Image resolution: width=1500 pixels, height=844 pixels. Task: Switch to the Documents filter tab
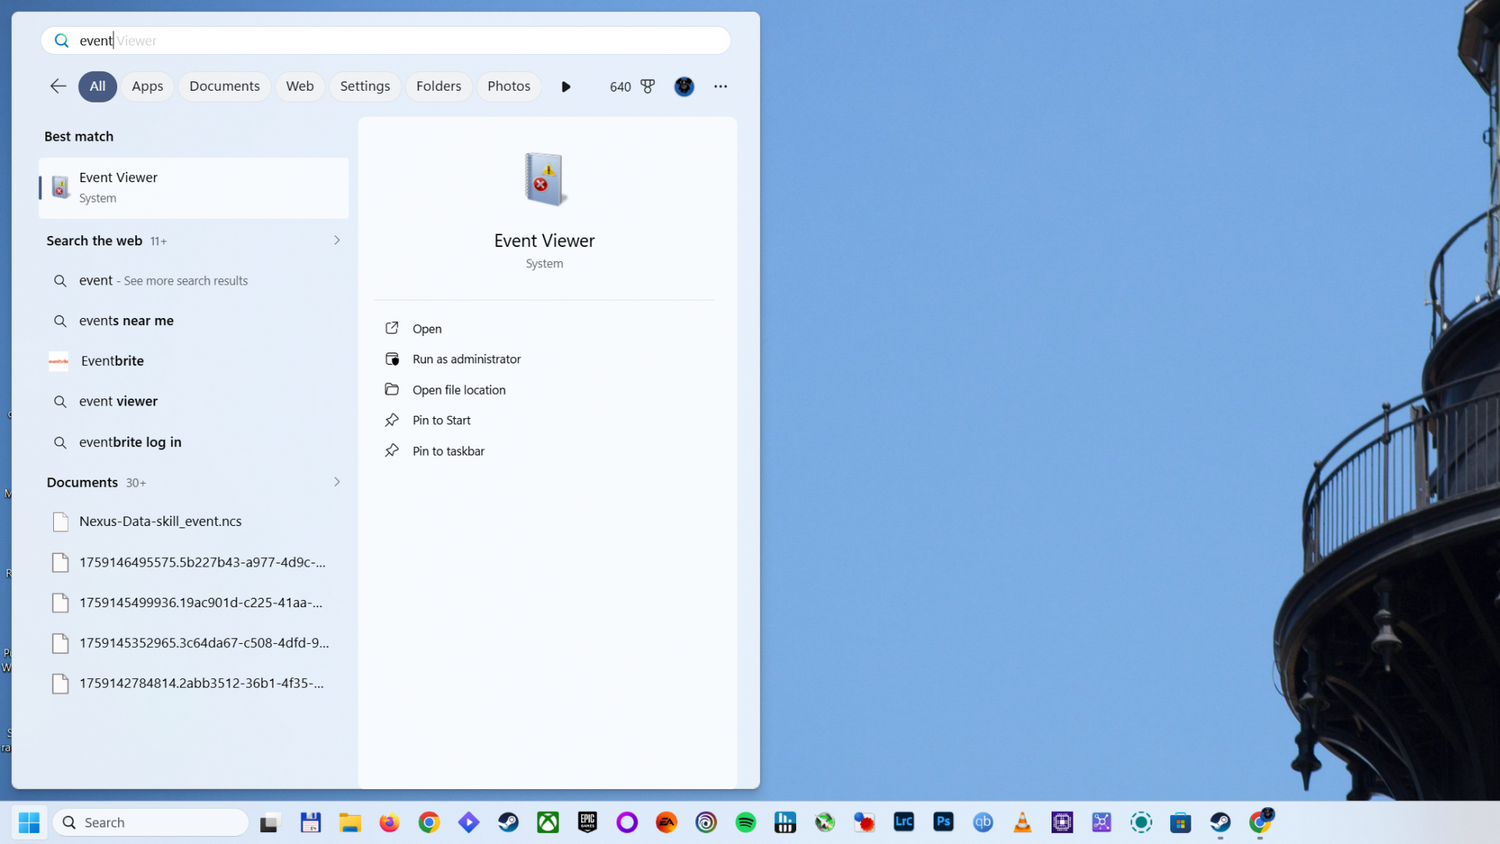(224, 86)
